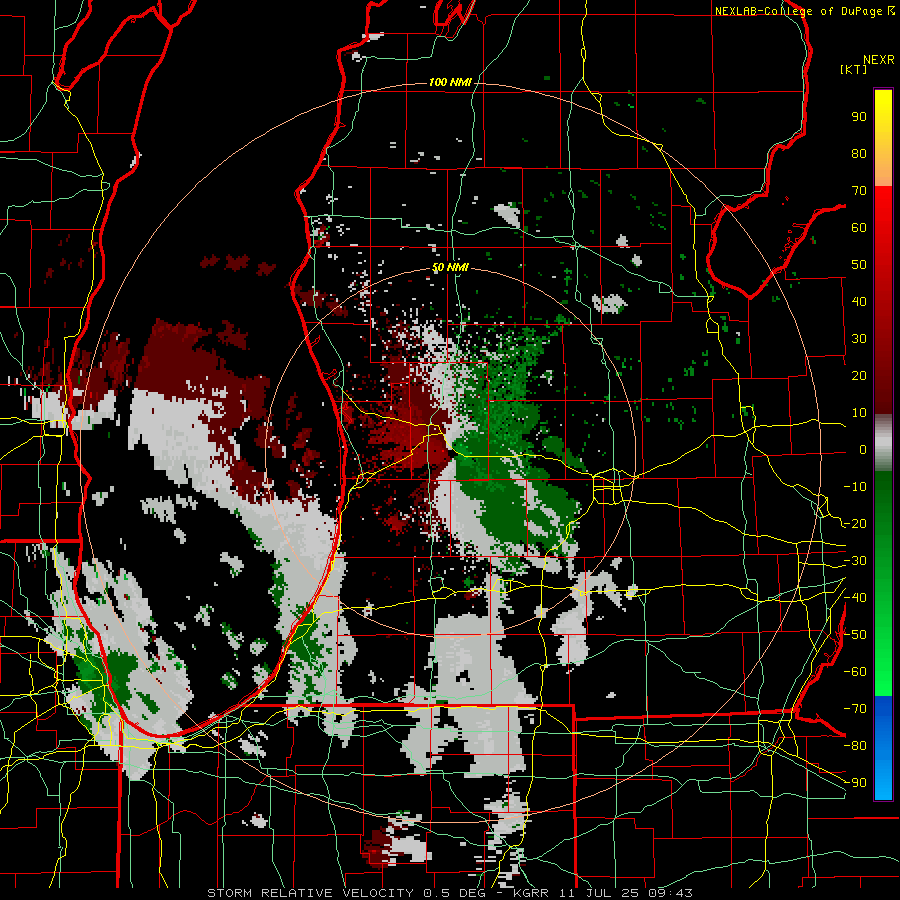Click the -30 knot scale label

855,561
